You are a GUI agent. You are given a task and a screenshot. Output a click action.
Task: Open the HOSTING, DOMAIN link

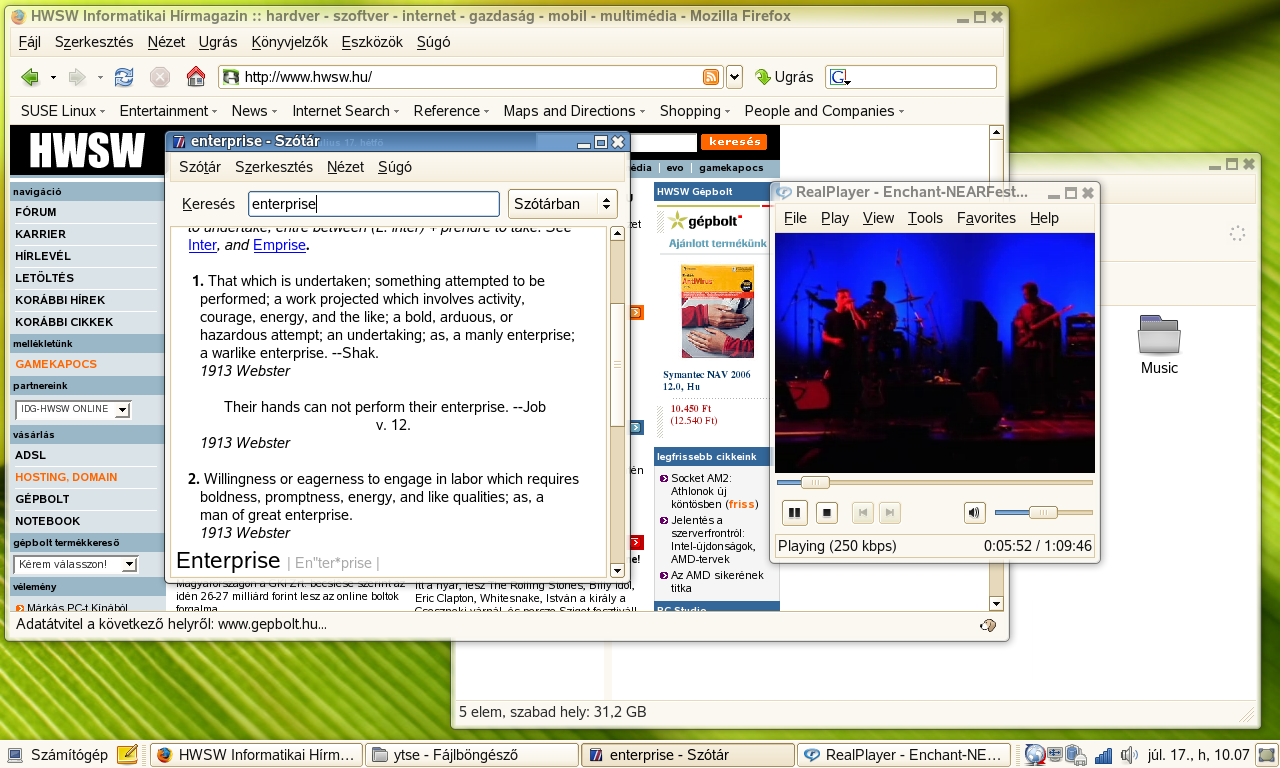click(66, 477)
